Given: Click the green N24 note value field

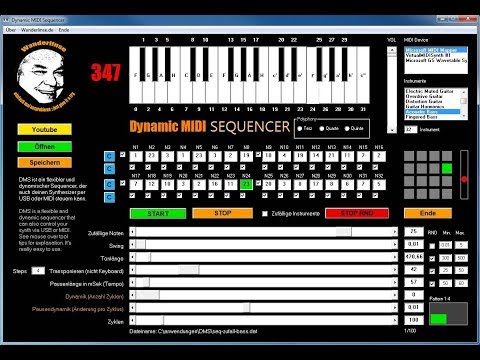Looking at the screenshot, I should click(x=246, y=185).
